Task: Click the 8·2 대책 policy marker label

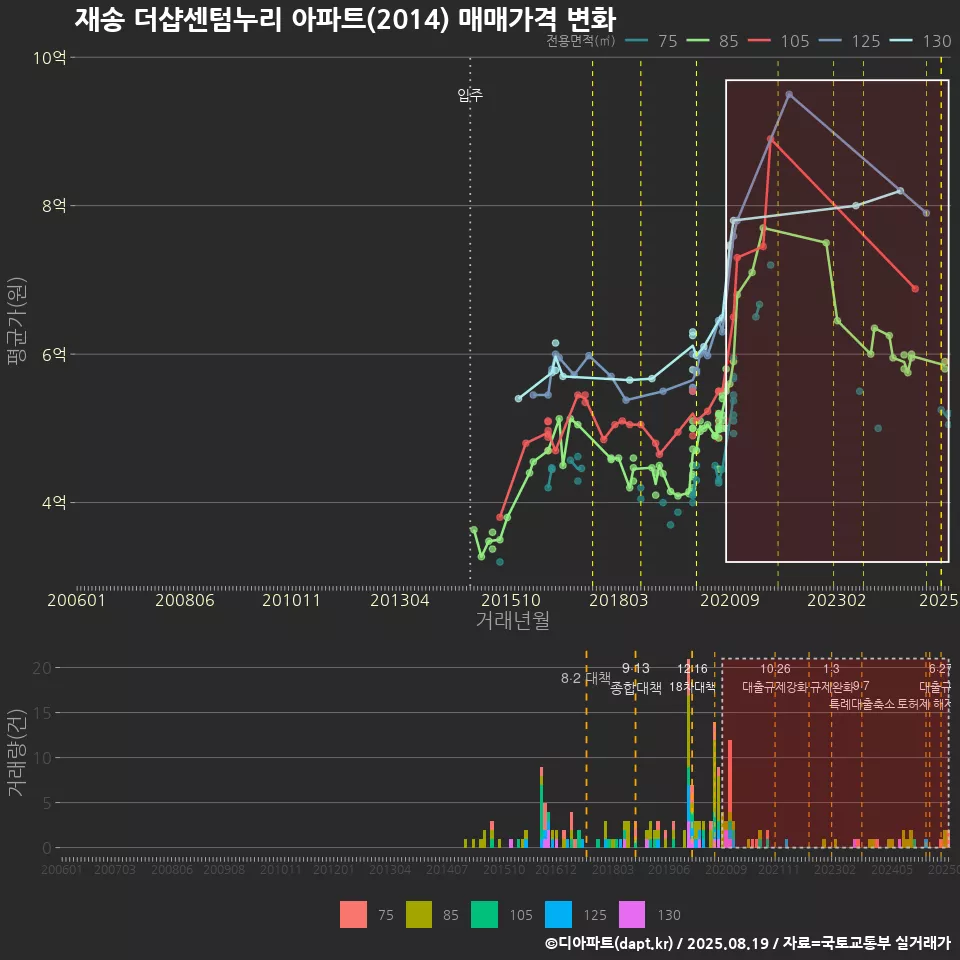Action: pyautogui.click(x=586, y=678)
